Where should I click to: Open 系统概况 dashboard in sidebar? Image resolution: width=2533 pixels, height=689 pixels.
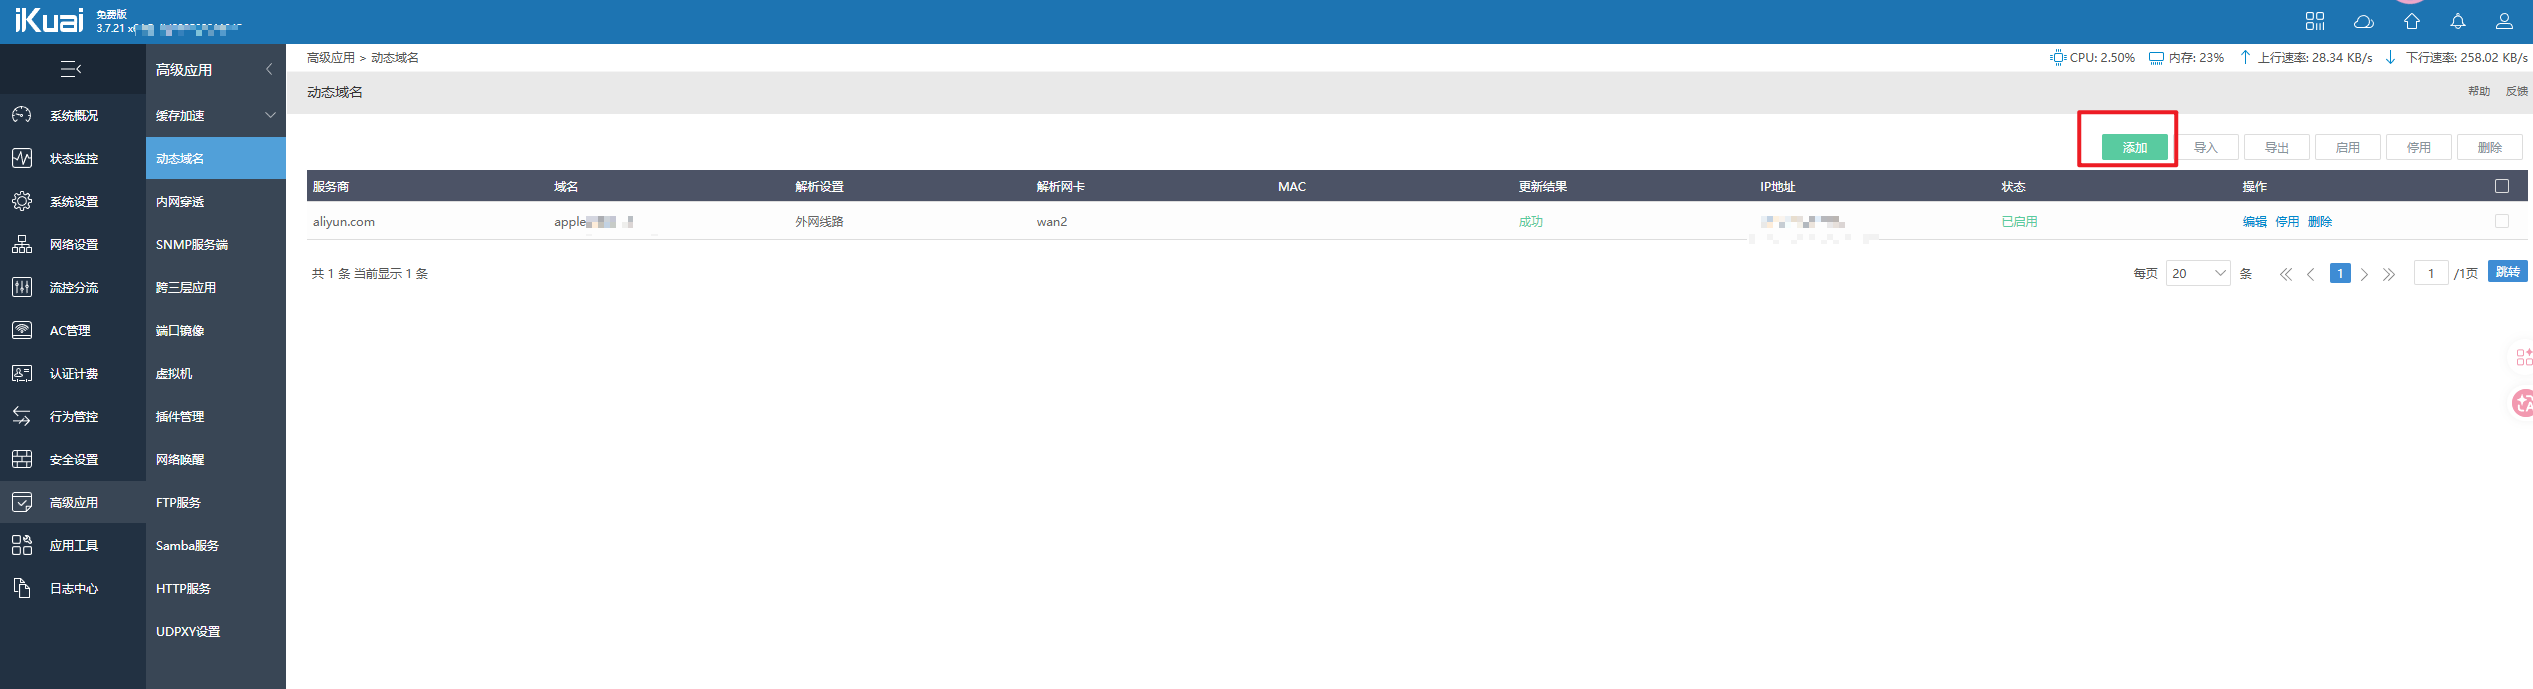73,116
